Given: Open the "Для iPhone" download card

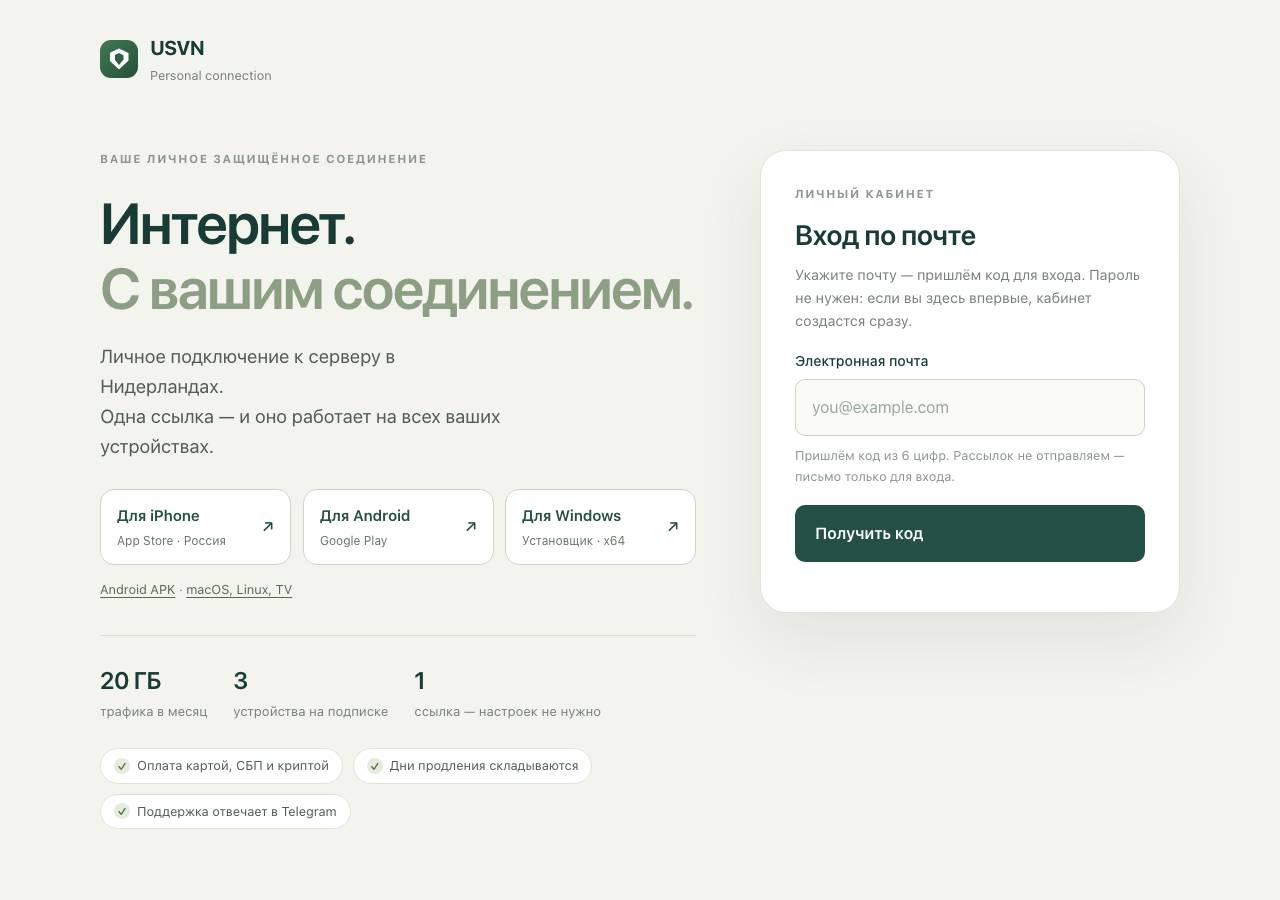Looking at the screenshot, I should pos(195,527).
